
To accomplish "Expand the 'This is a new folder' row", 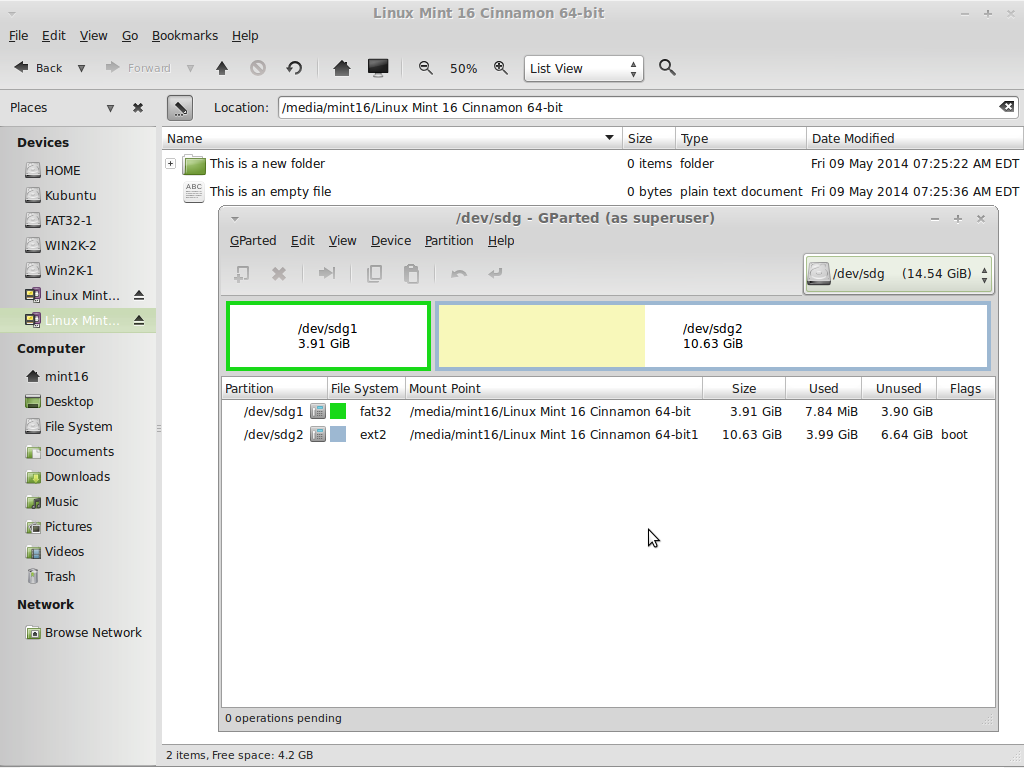I will click(171, 164).
